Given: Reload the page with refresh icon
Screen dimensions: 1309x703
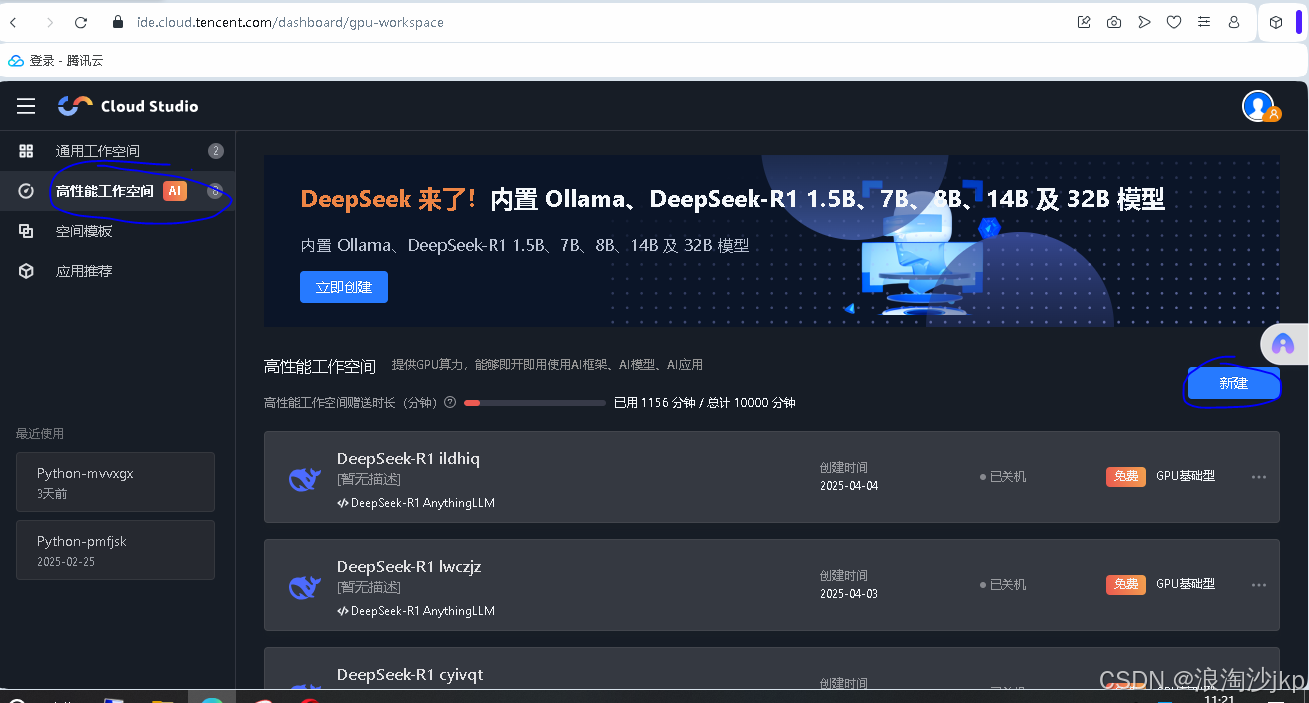Looking at the screenshot, I should (82, 22).
